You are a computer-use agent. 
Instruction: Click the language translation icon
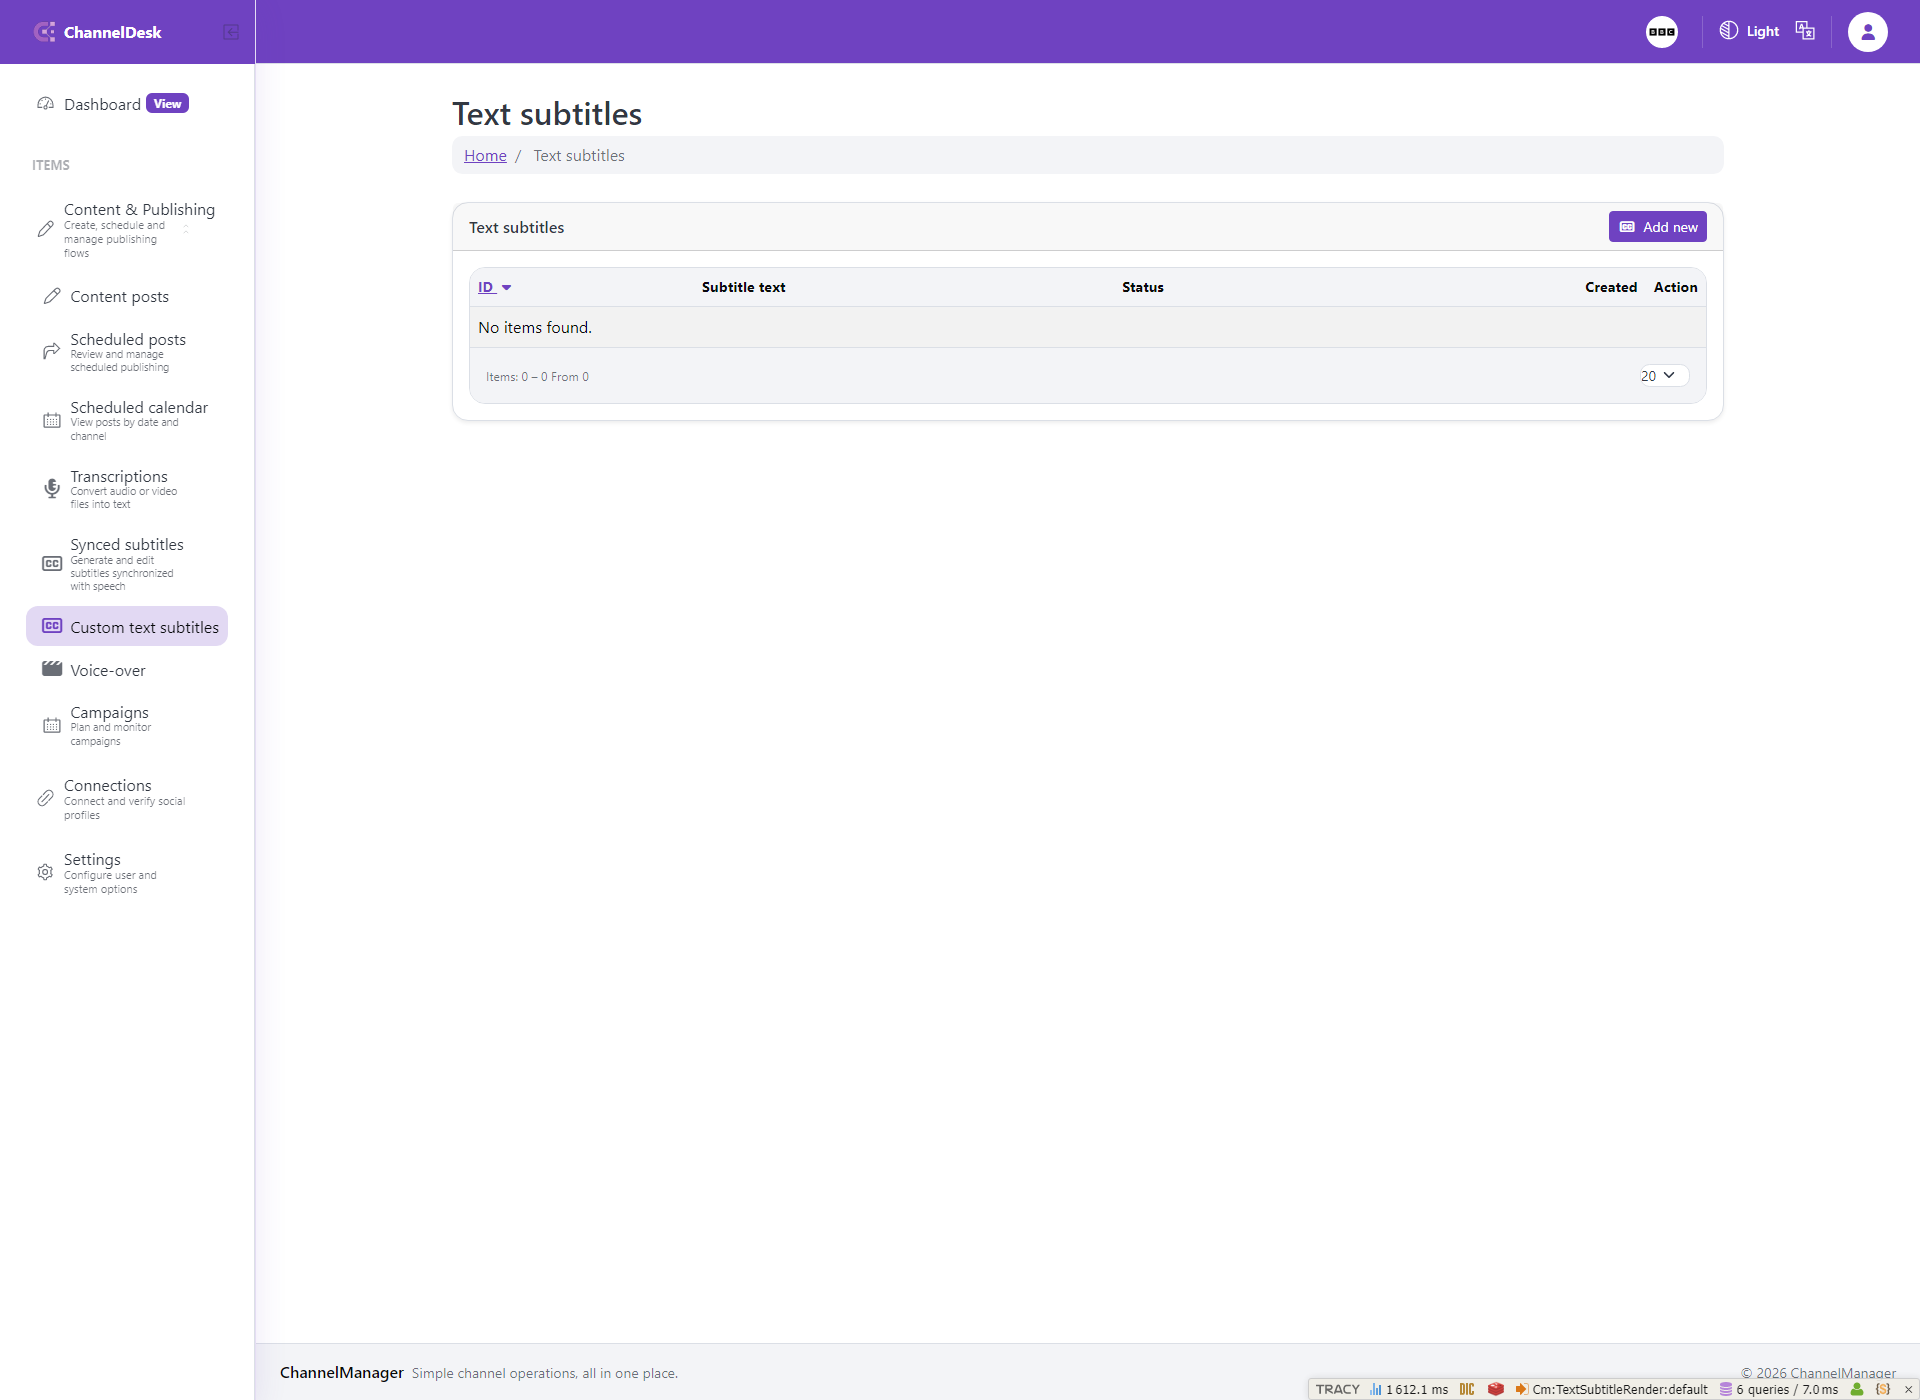(x=1805, y=31)
